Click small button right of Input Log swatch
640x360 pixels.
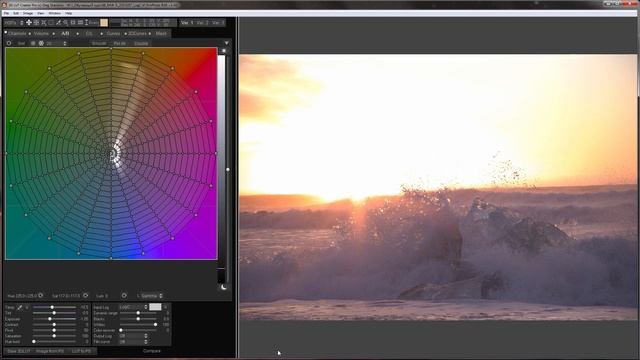coord(165,307)
